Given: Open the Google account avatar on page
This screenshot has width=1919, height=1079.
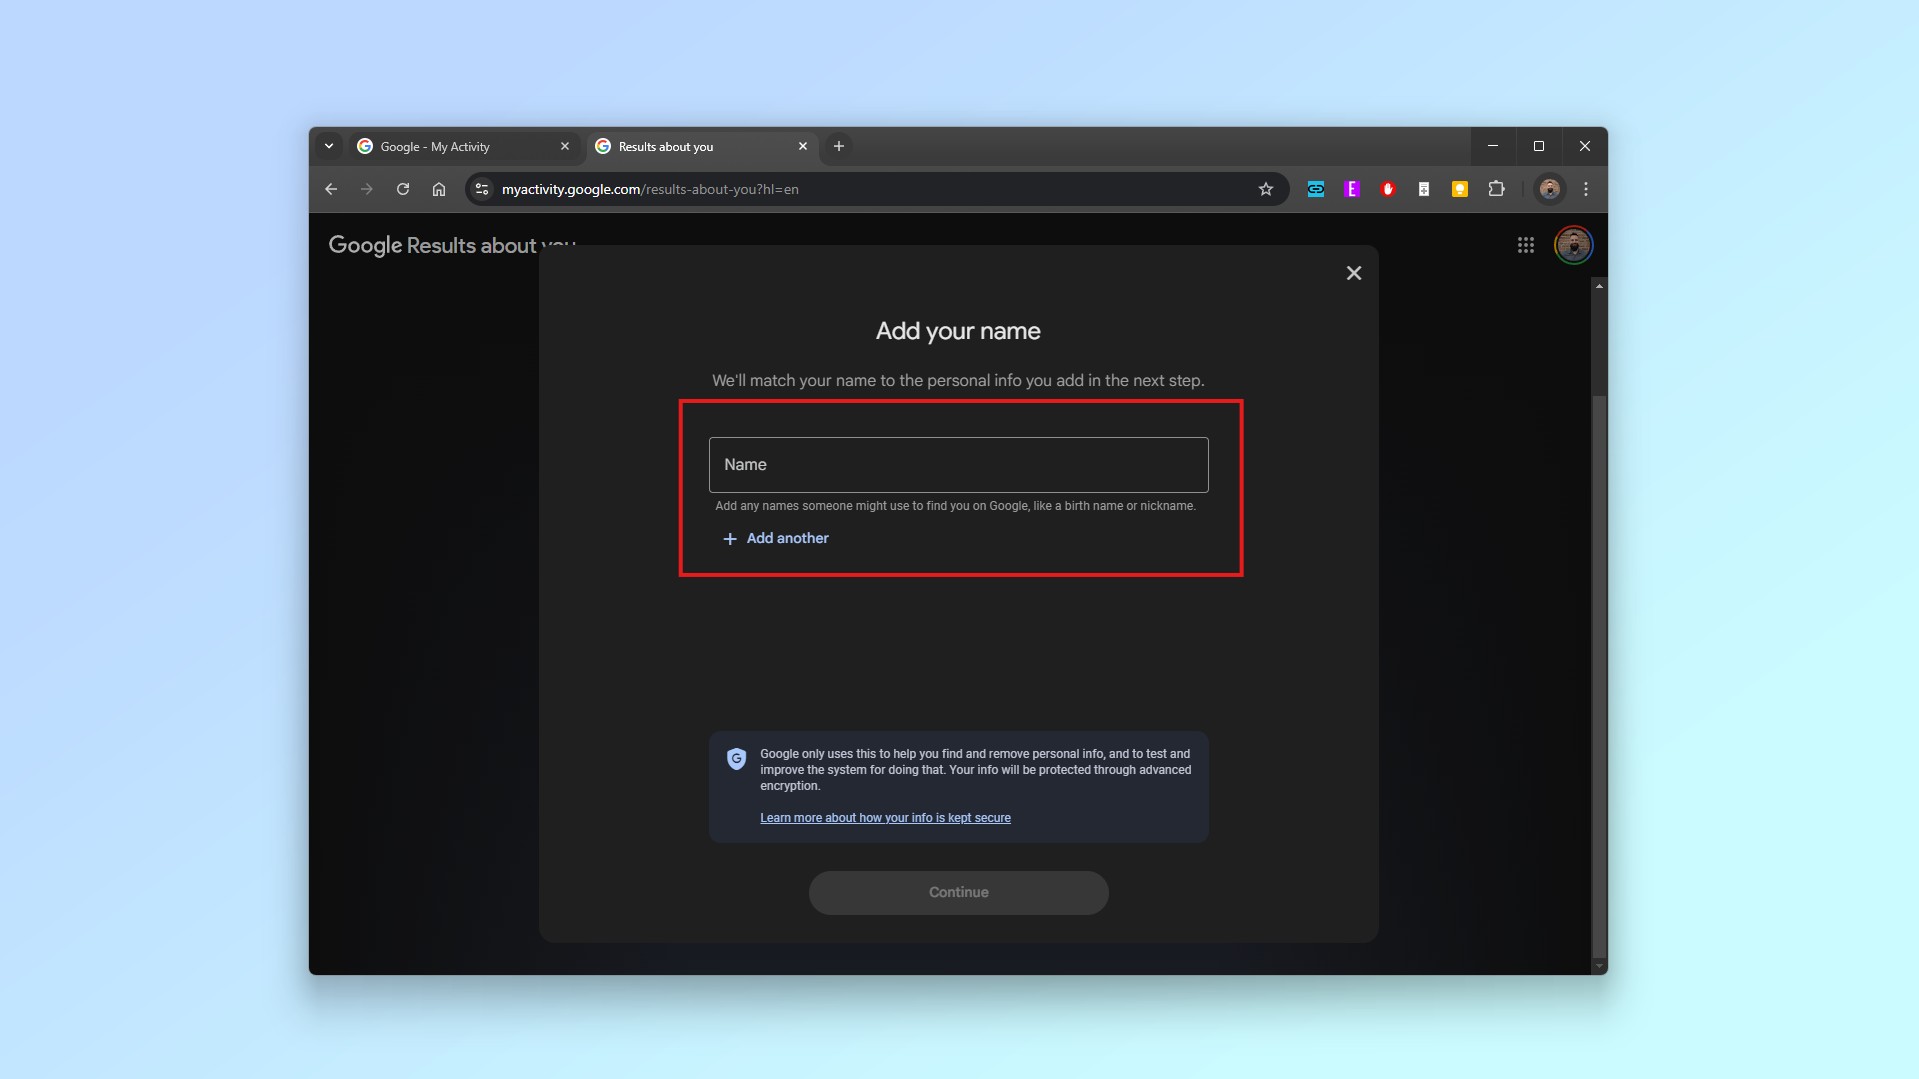Looking at the screenshot, I should 1572,245.
